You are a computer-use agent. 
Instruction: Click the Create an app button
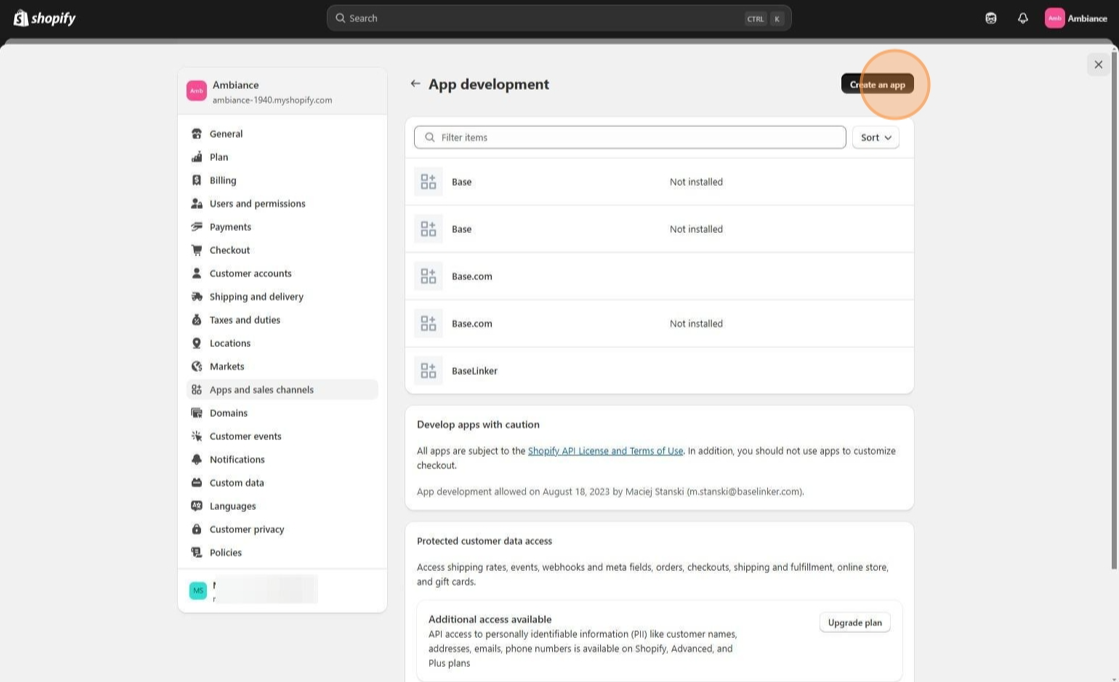tap(877, 85)
